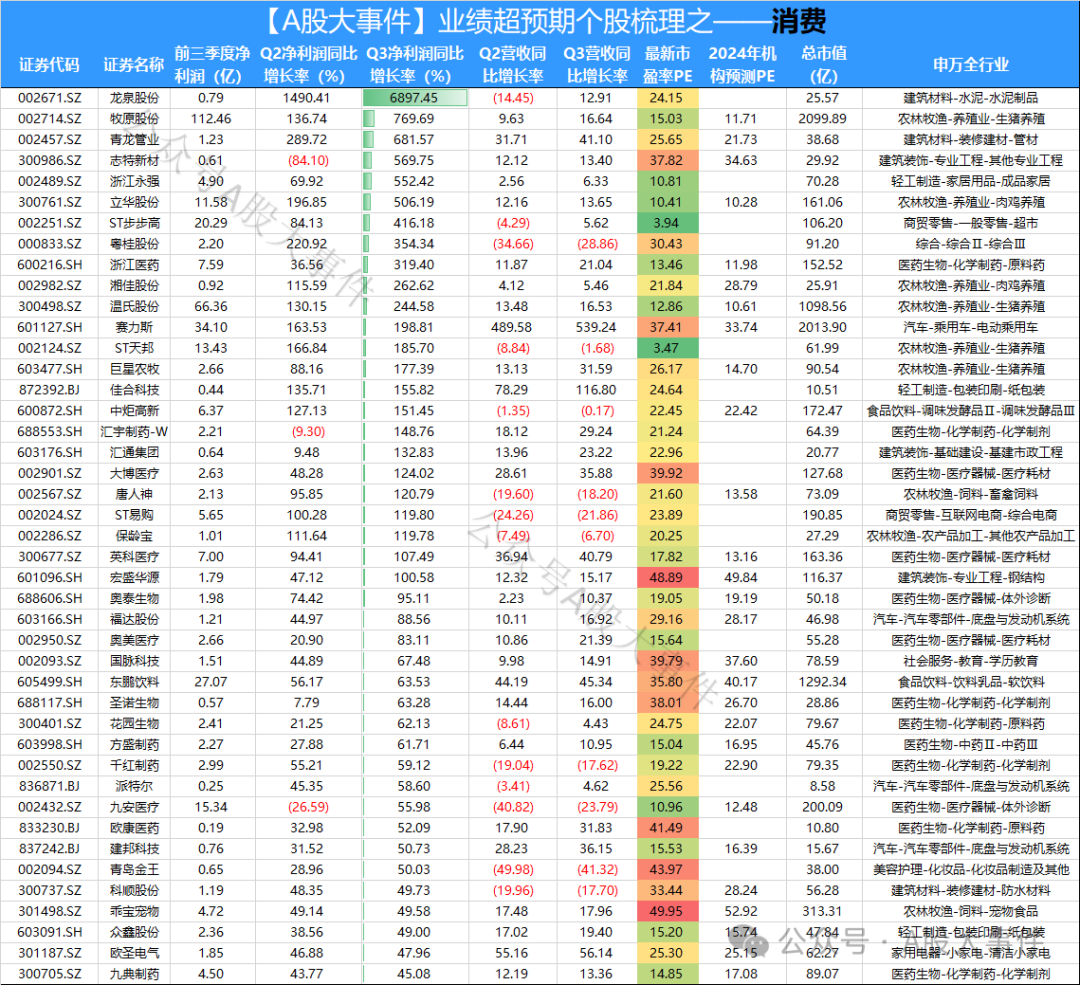Viewport: 1080px width, 985px height.
Task: Click the 证券代码 column header
Action: pos(49,65)
